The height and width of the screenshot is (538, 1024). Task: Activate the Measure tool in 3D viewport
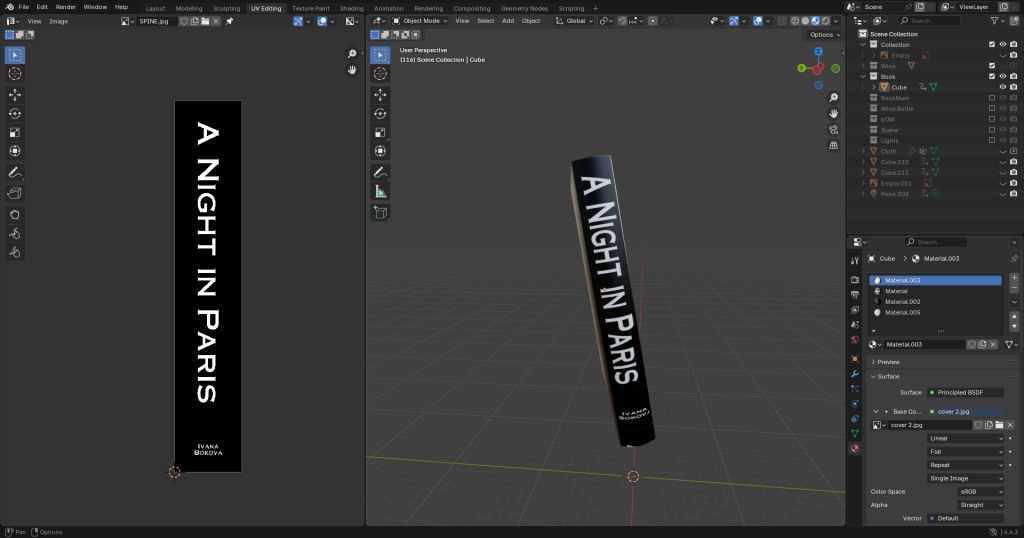380,191
